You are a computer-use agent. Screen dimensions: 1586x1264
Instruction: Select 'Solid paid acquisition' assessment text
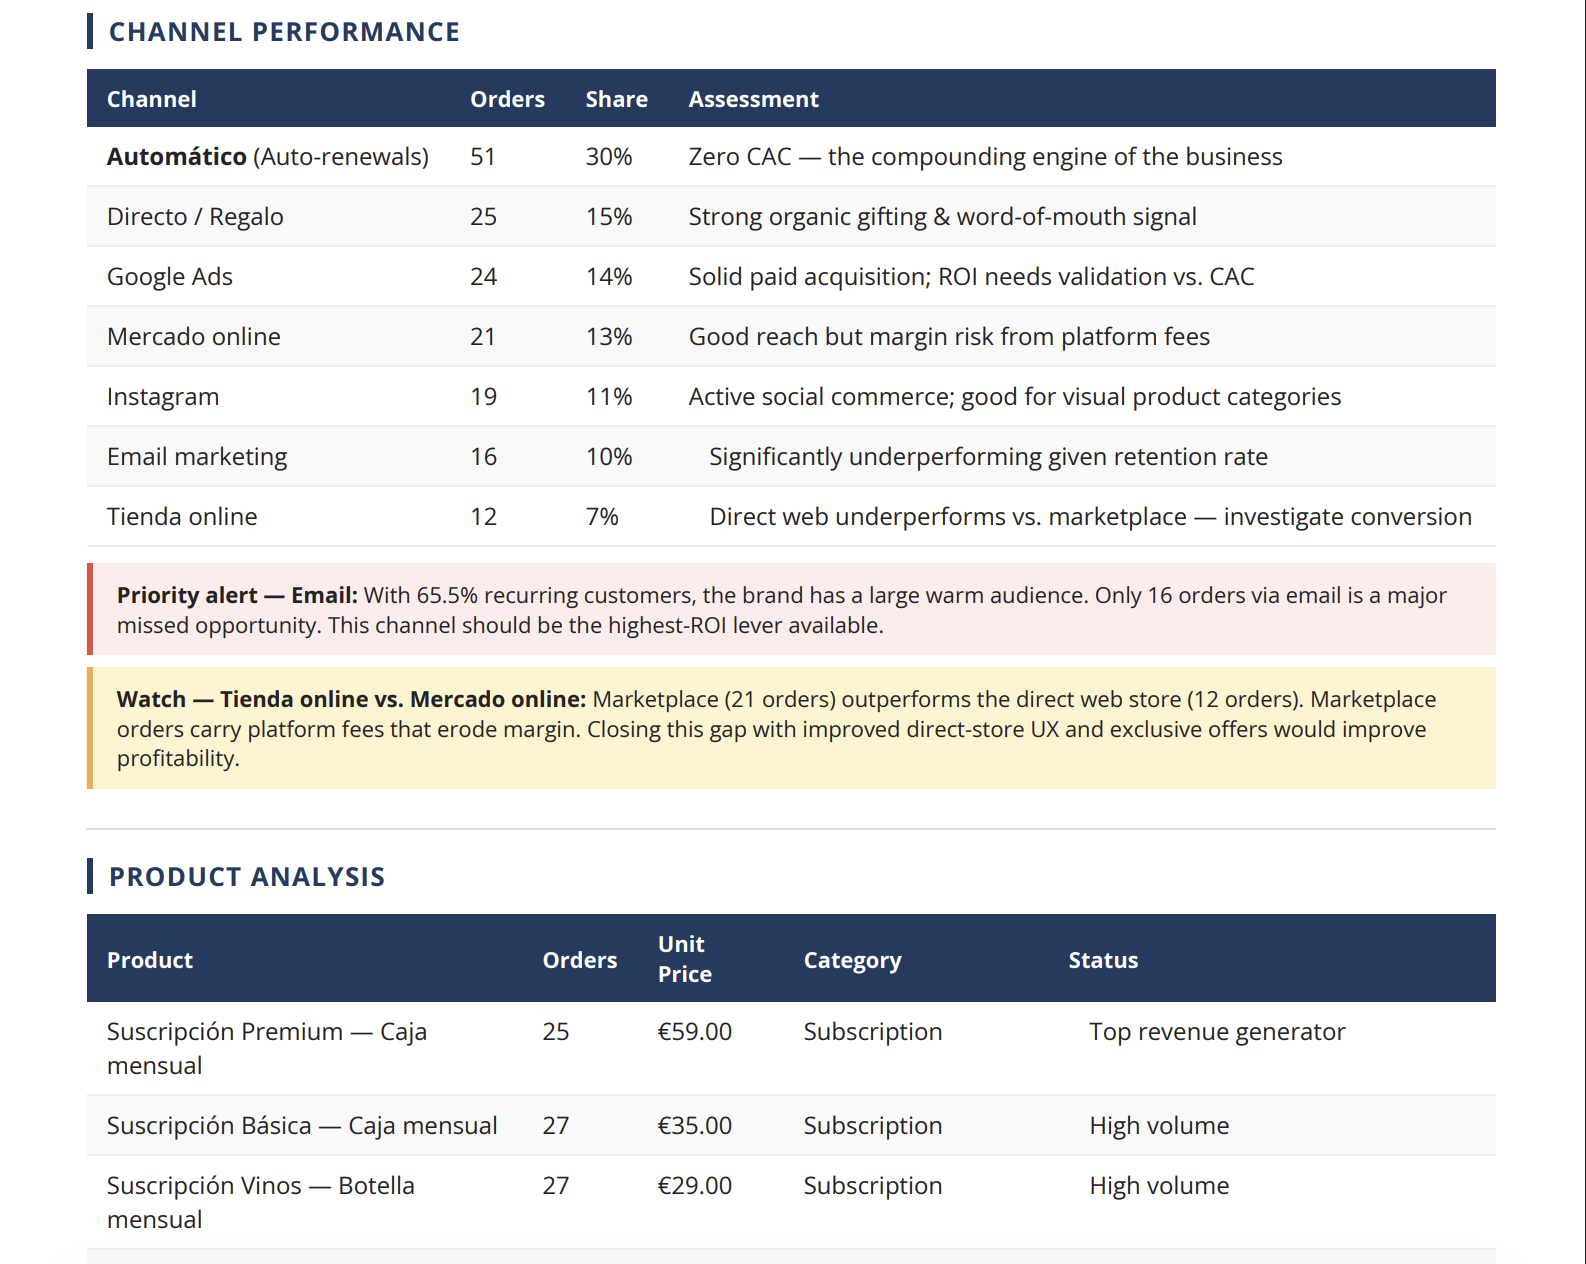click(x=971, y=277)
